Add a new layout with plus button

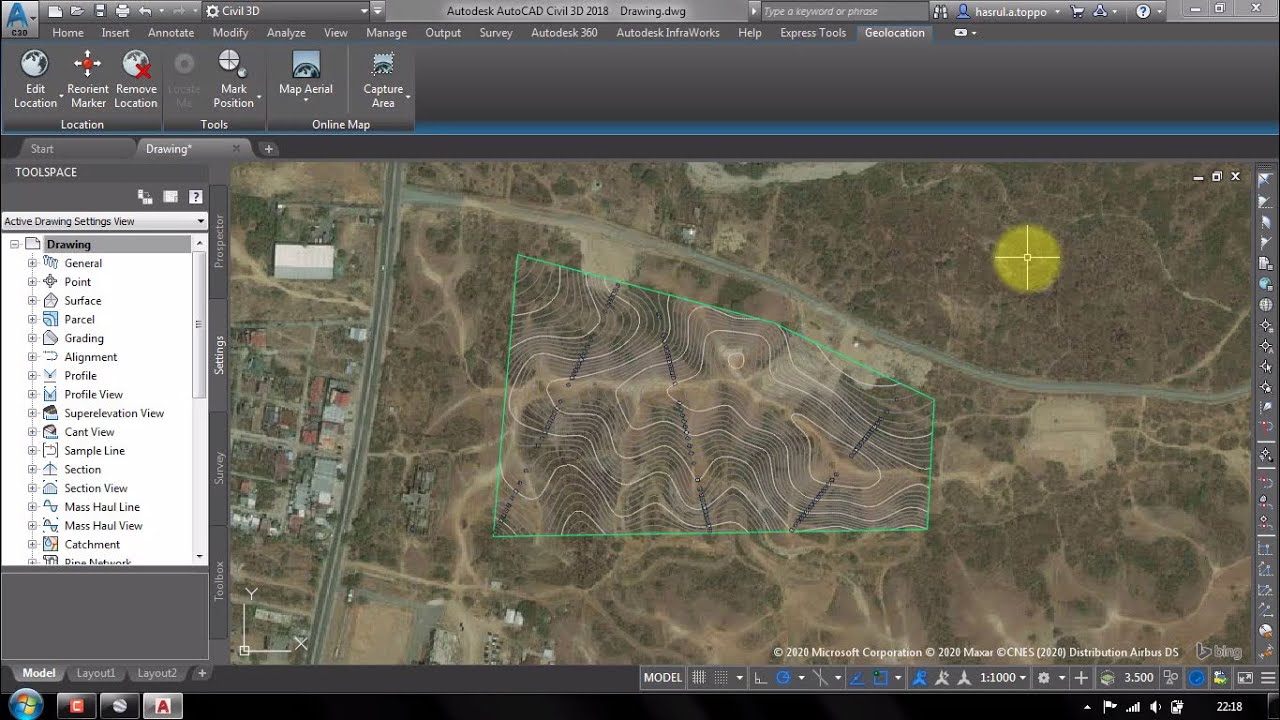[202, 673]
